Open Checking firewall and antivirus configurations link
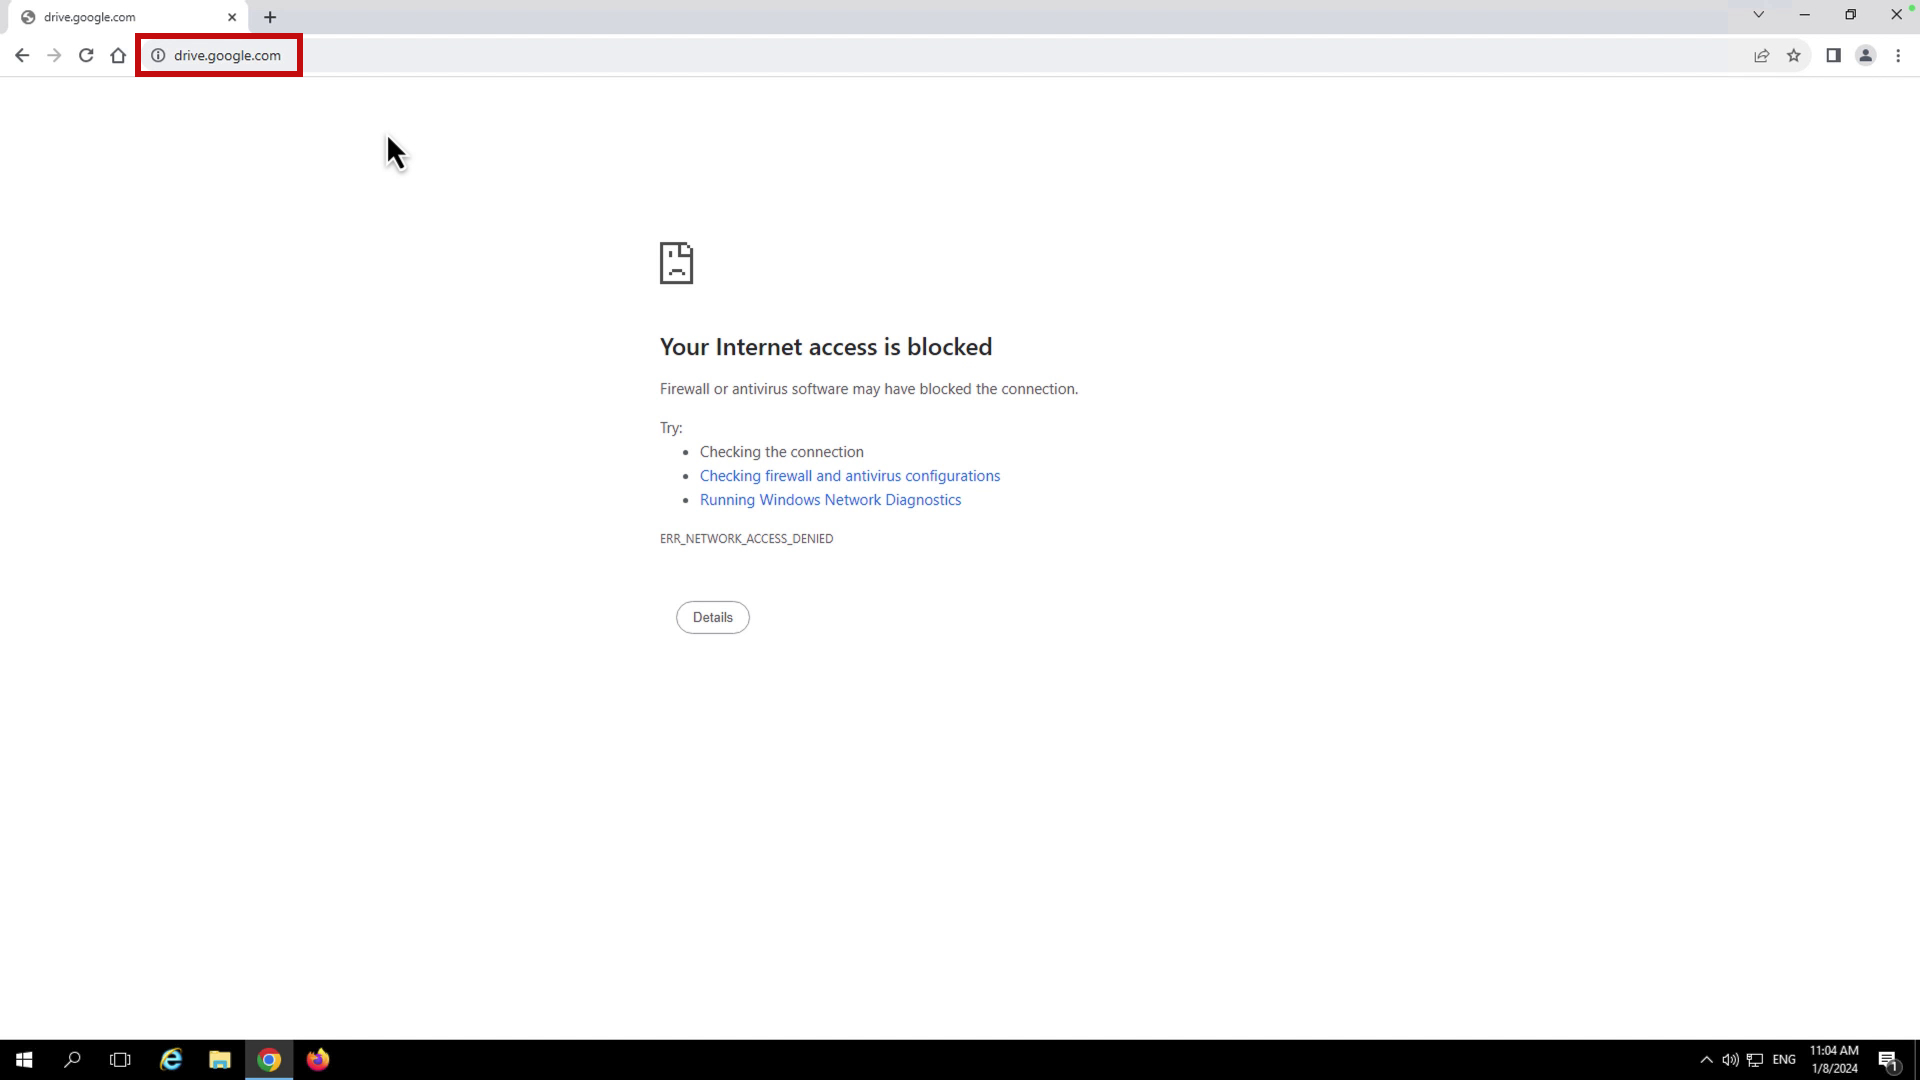 coord(850,476)
